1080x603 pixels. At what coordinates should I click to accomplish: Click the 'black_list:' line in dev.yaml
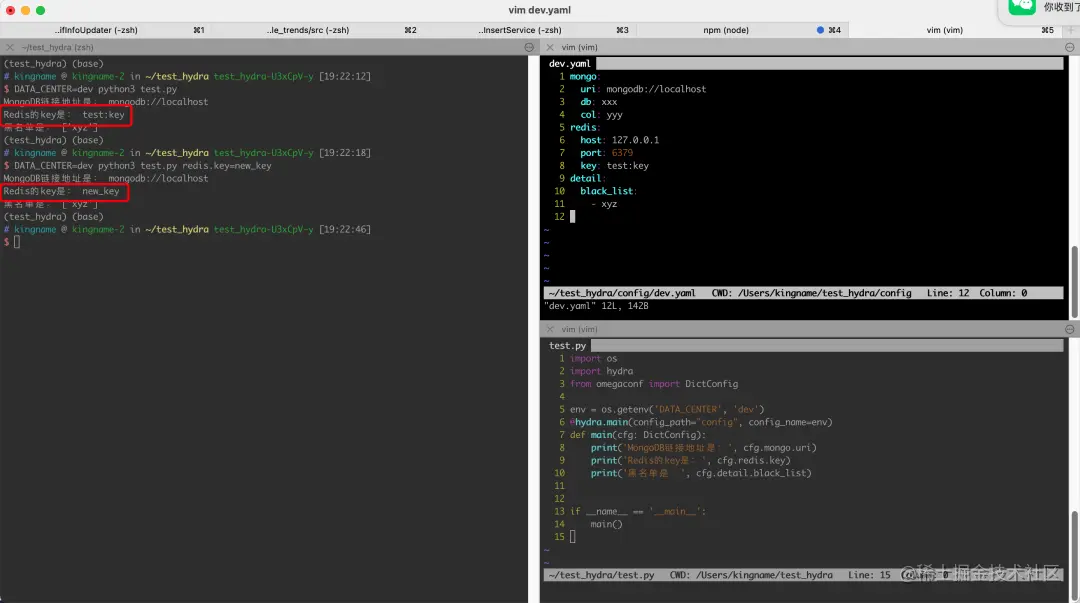[x=608, y=191]
